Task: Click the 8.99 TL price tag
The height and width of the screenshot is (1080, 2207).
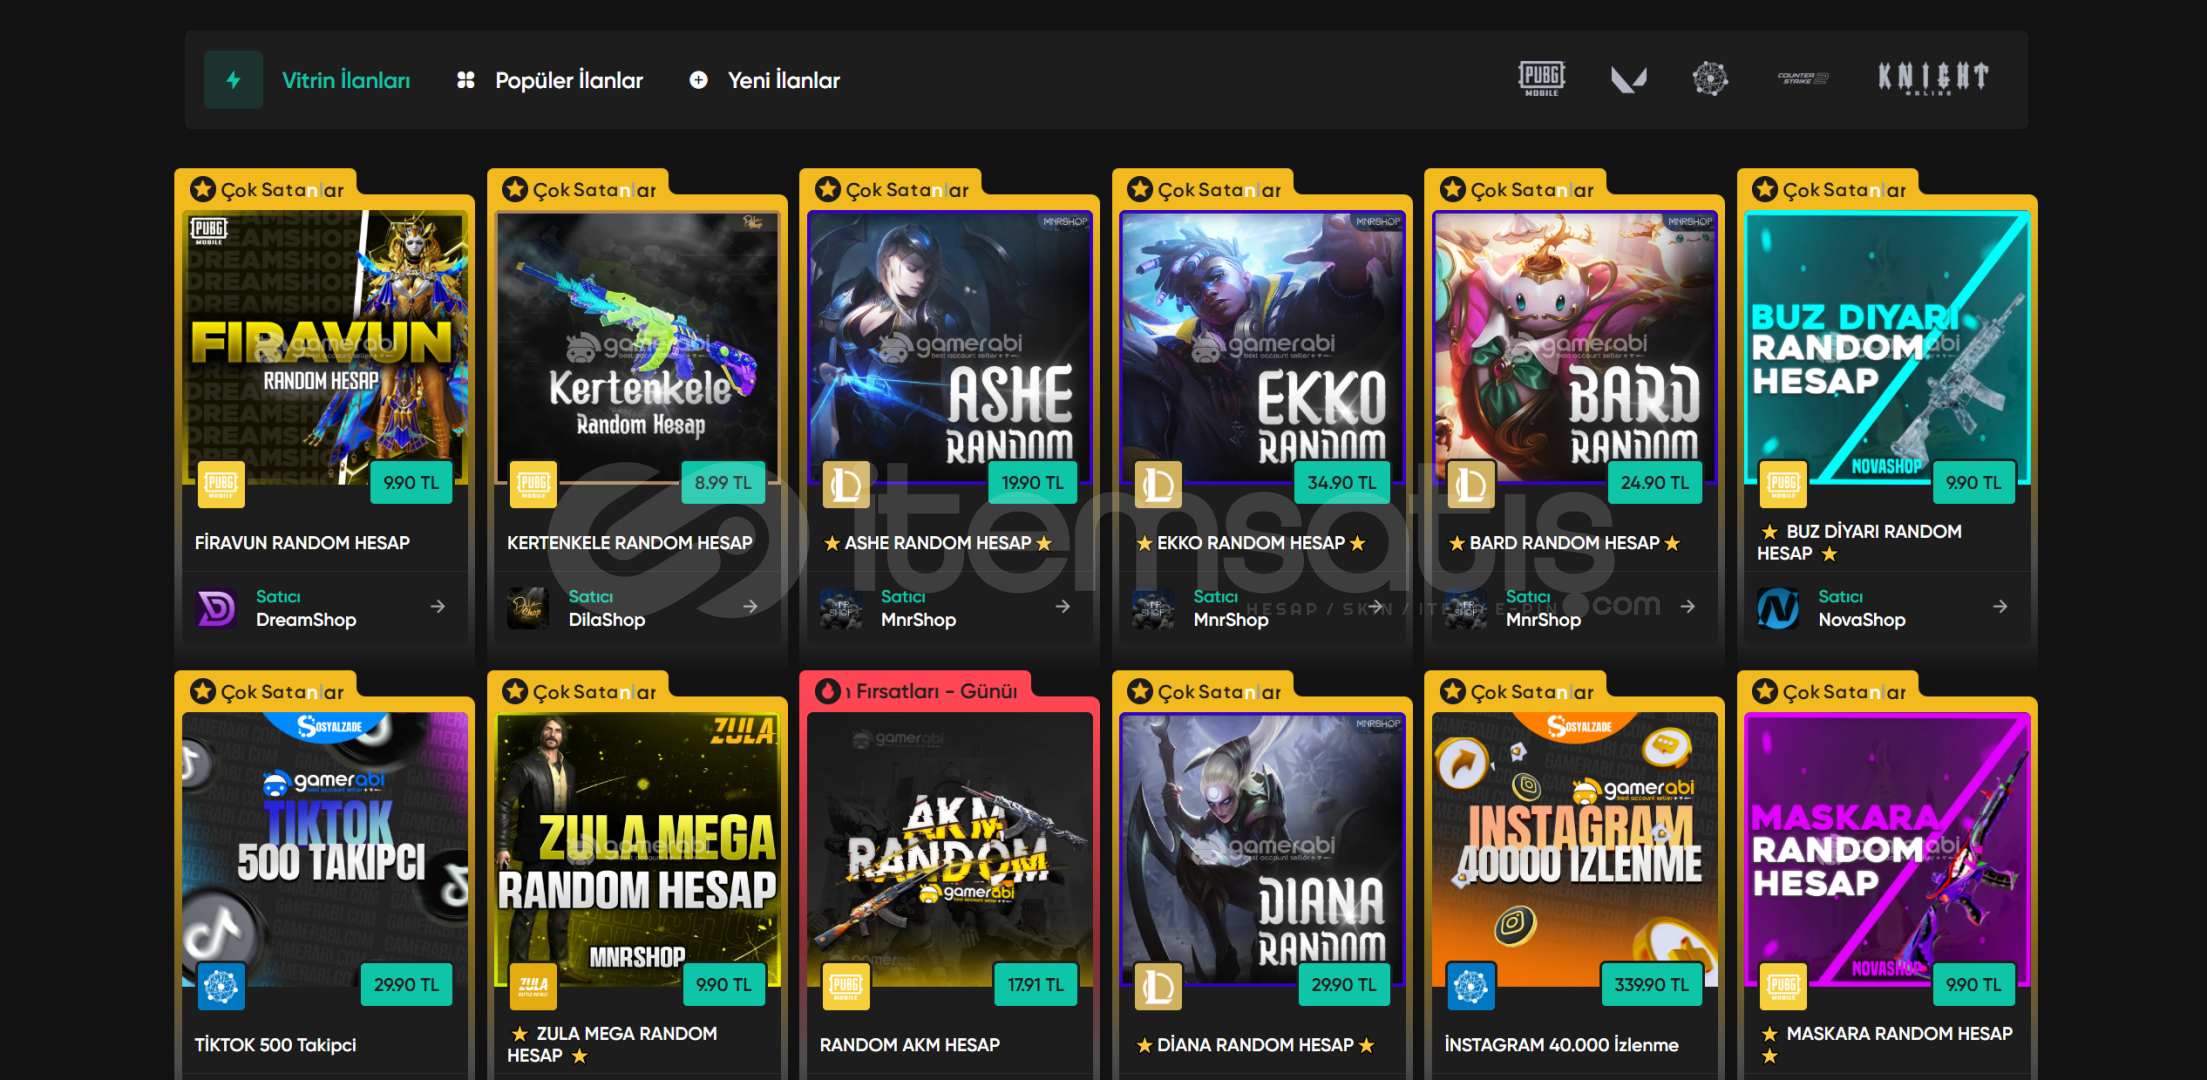Action: tap(723, 483)
